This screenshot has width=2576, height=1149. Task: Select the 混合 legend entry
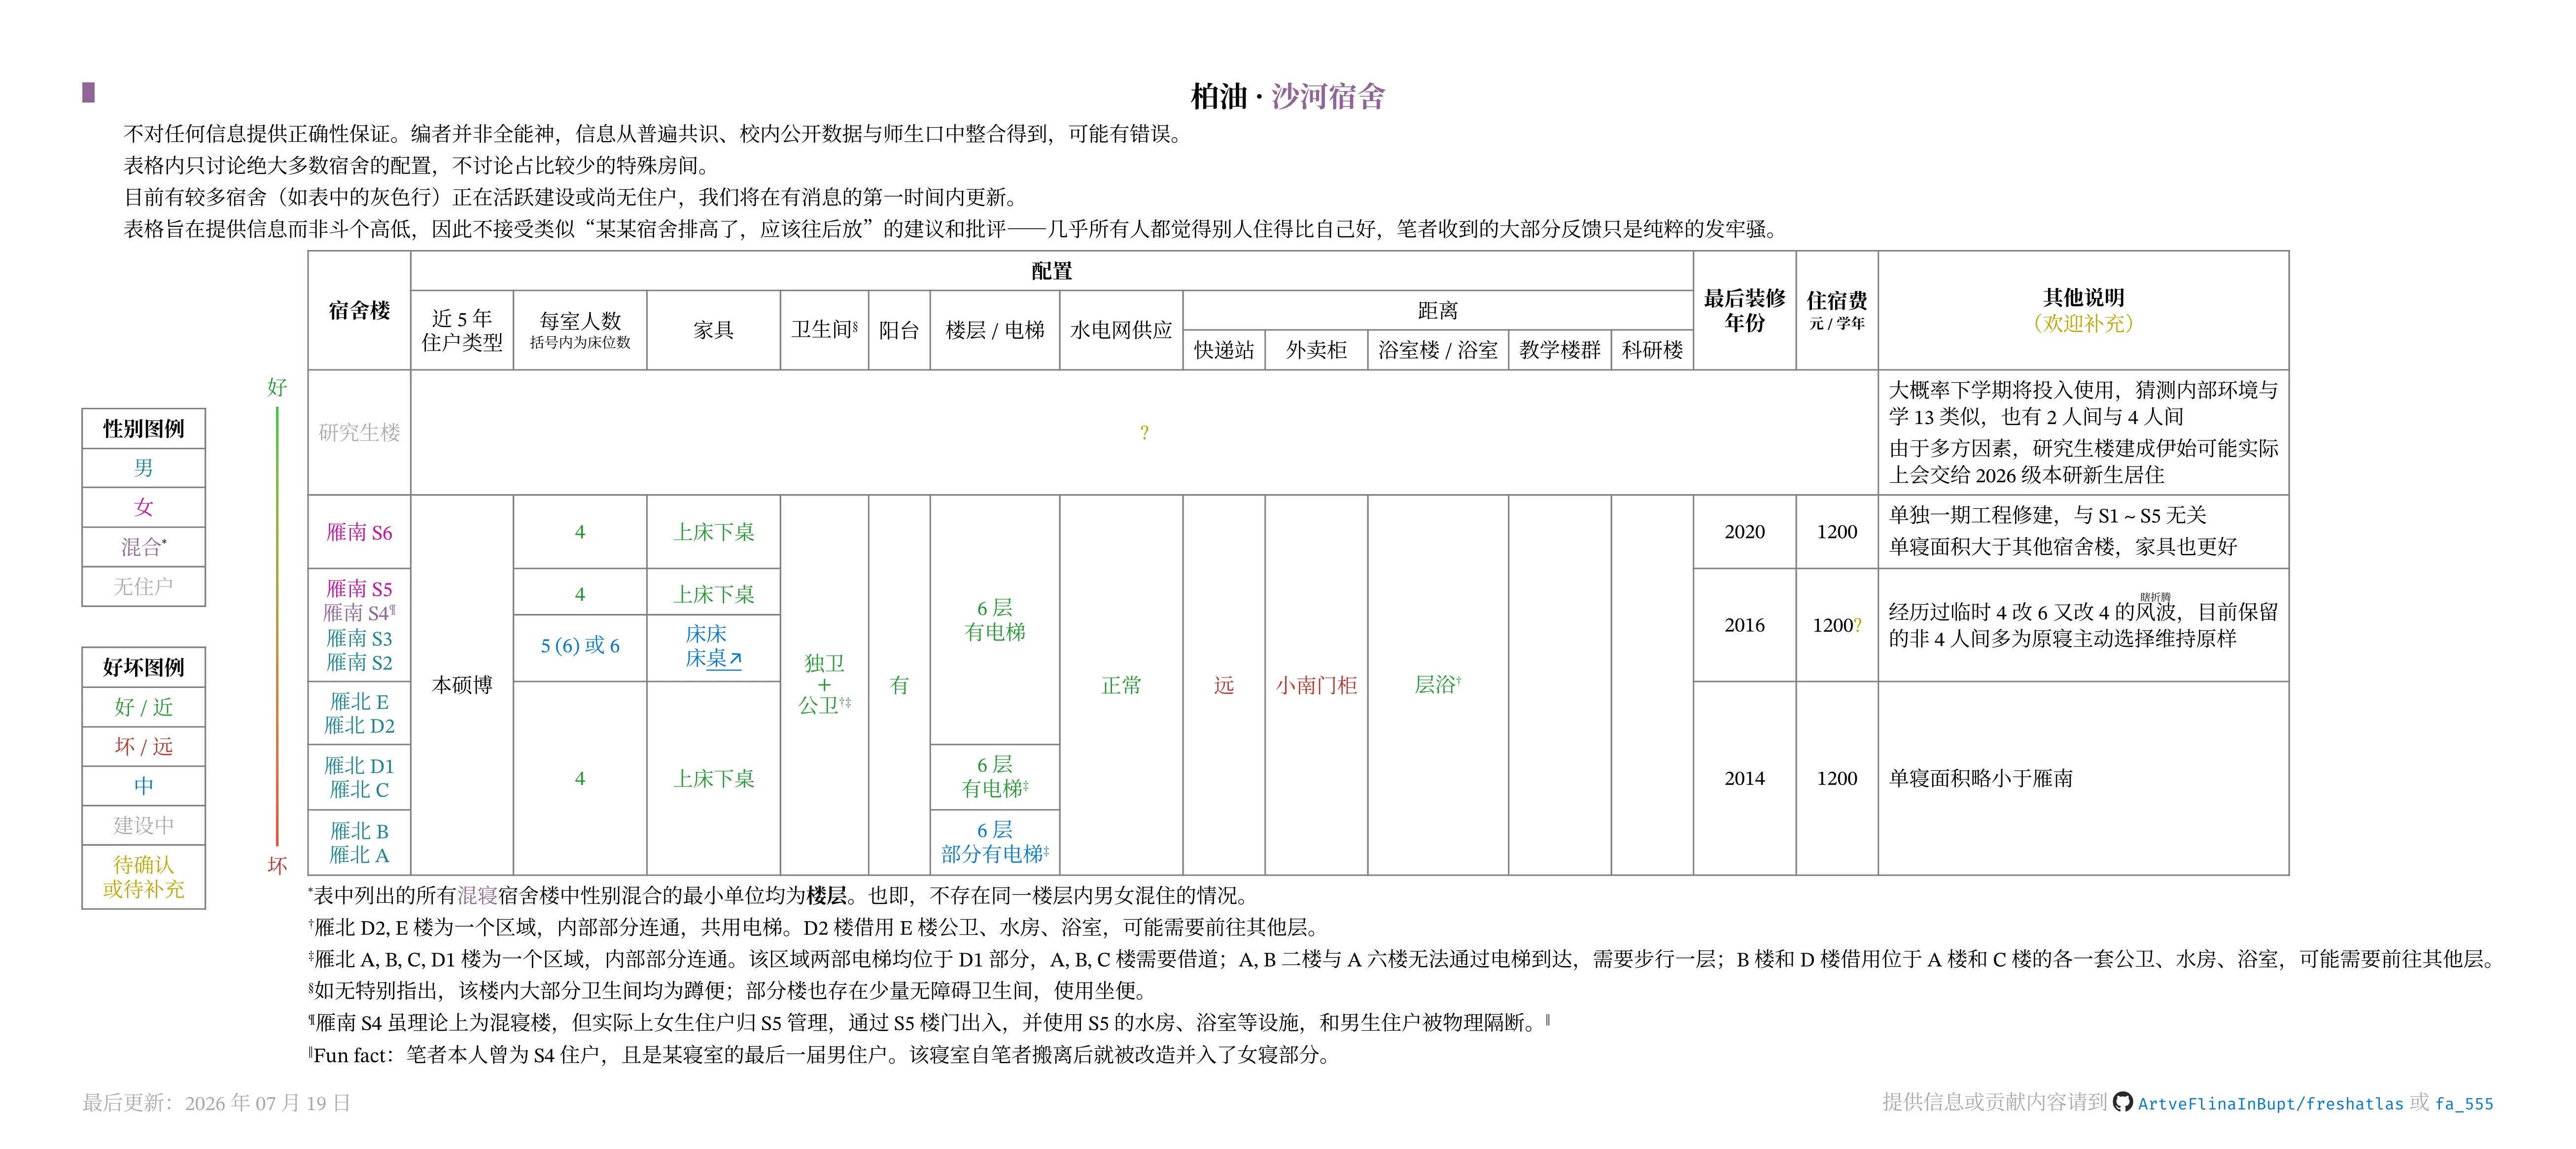[x=144, y=547]
